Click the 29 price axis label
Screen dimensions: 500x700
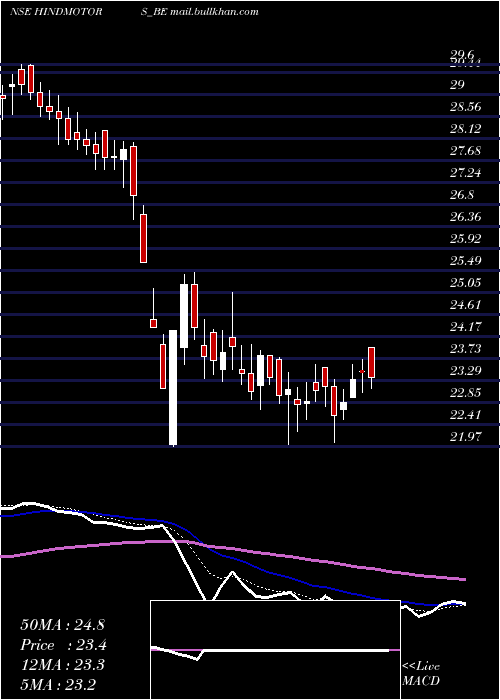[x=457, y=85]
